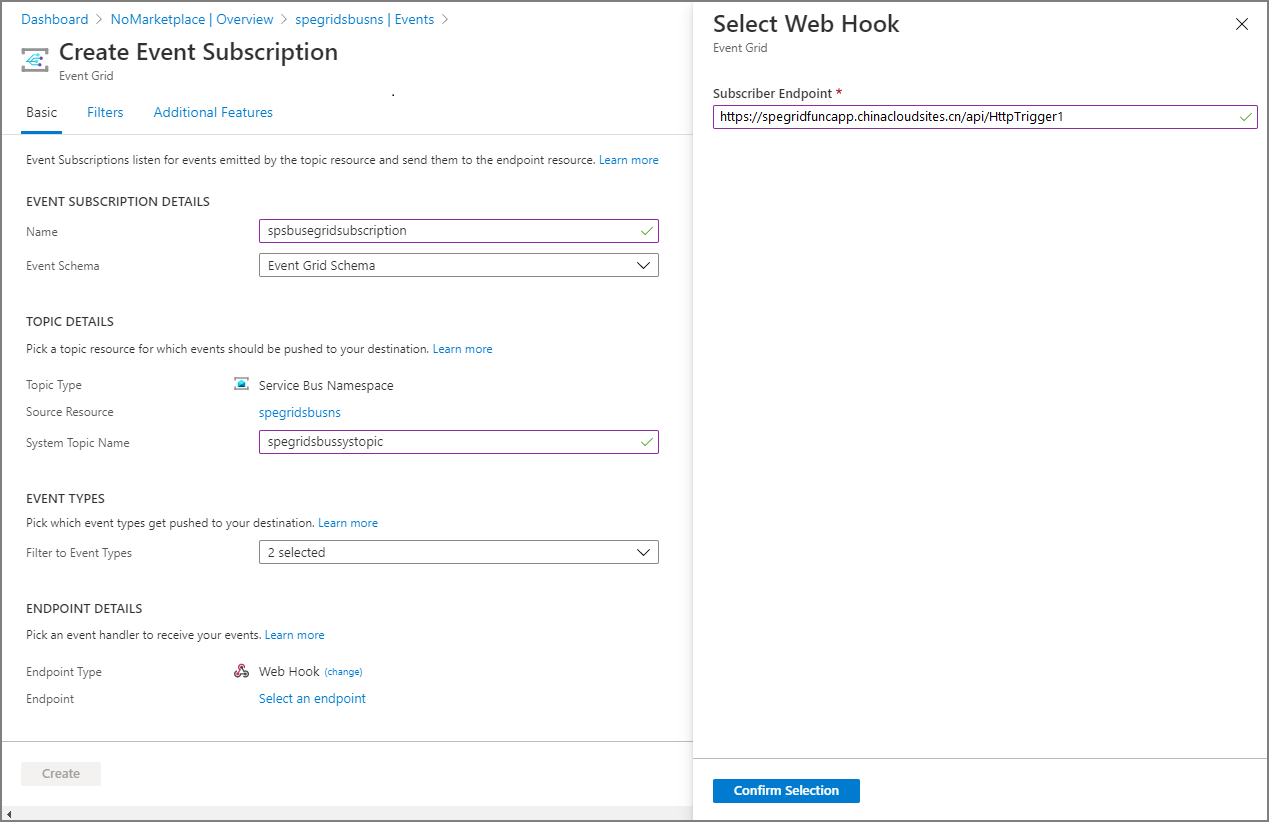Click the Service Bus Namespace icon
The height and width of the screenshot is (822, 1269).
pyautogui.click(x=241, y=385)
